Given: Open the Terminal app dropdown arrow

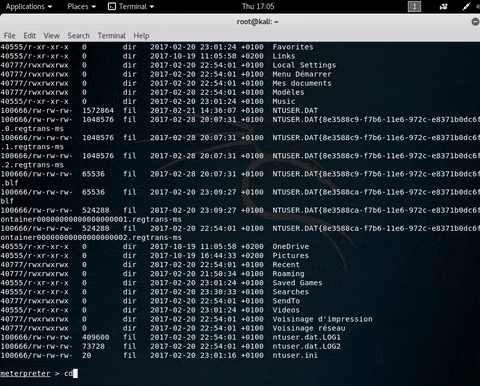Looking at the screenshot, I should pos(152,7).
